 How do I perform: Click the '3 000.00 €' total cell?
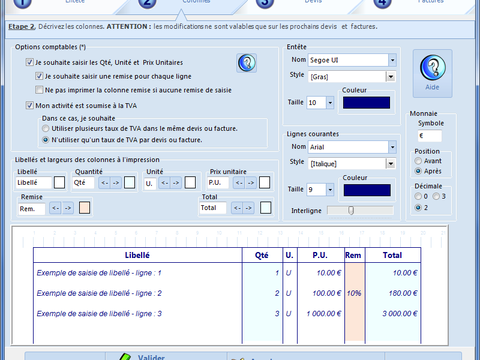click(x=400, y=314)
